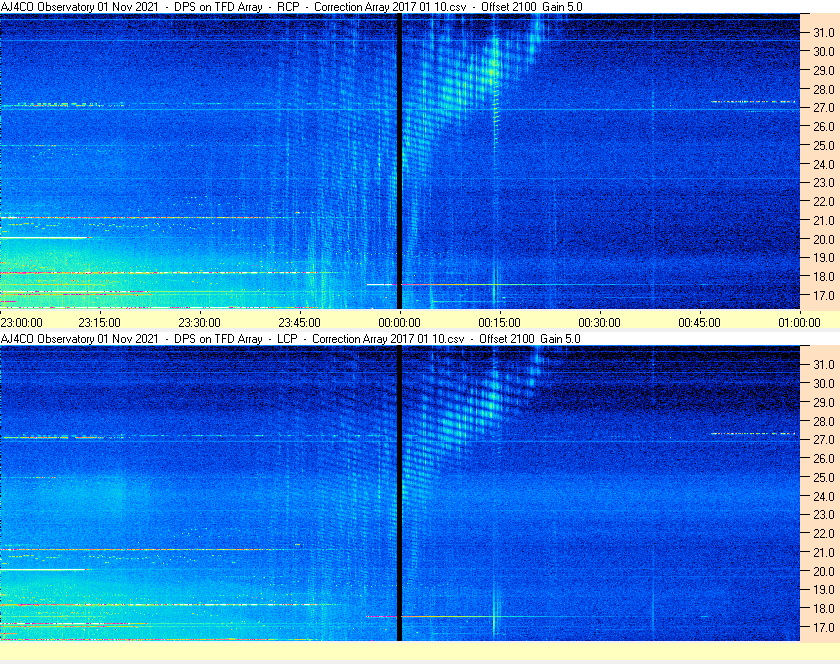Select the 23:45:00 time axis label

pyautogui.click(x=299, y=323)
